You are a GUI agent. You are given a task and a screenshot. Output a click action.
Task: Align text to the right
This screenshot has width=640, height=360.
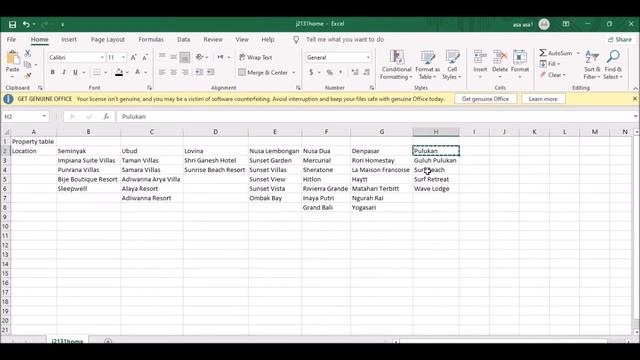coord(185,72)
